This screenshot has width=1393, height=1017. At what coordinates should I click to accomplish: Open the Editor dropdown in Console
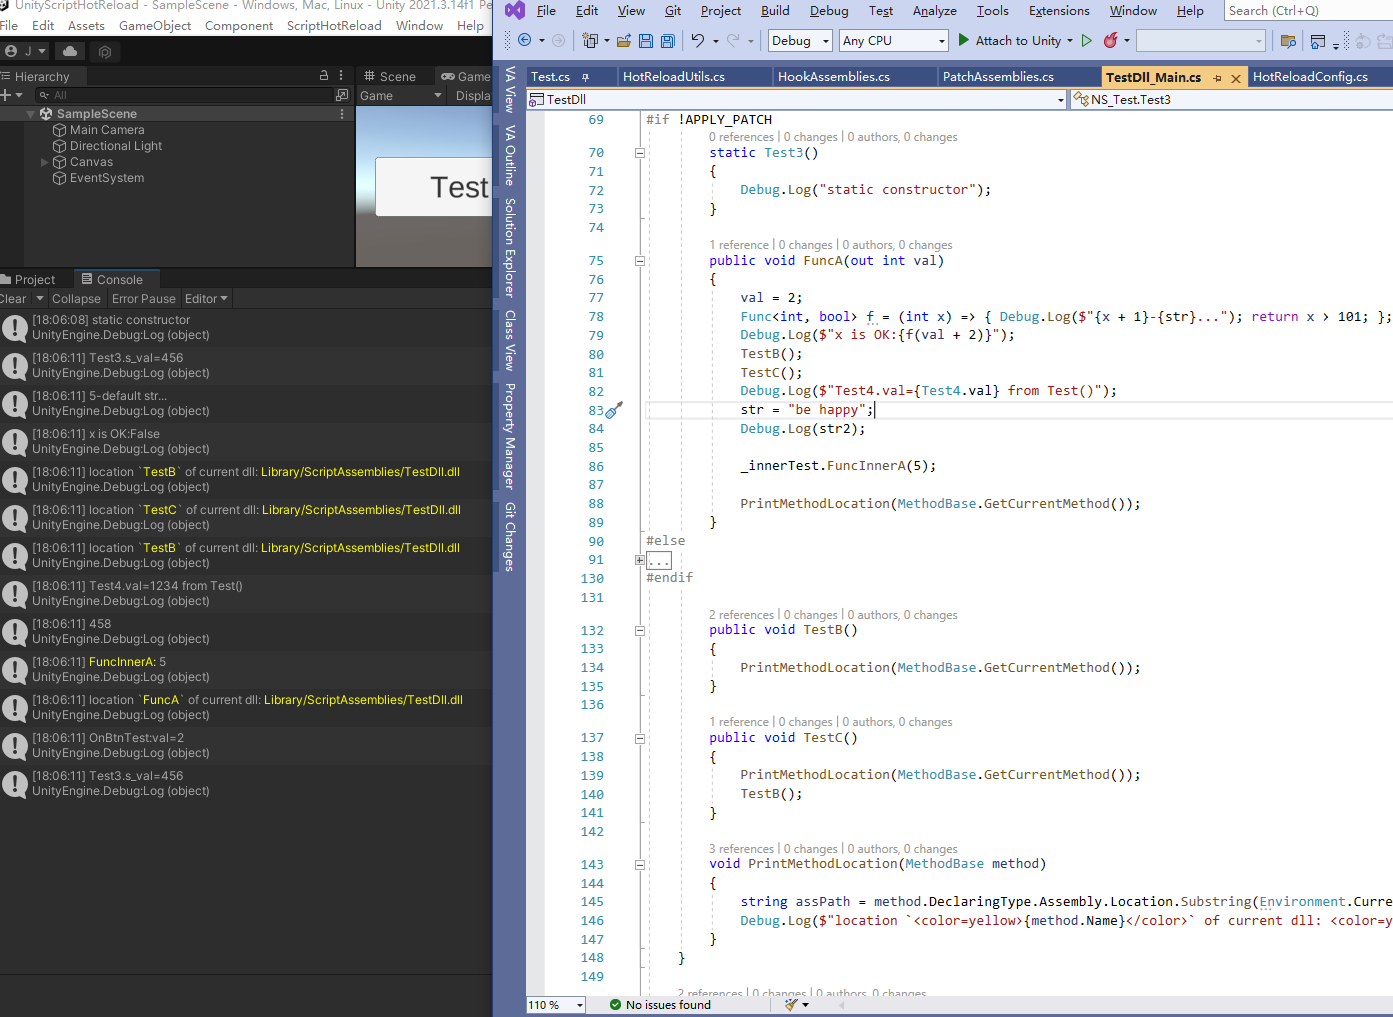(x=206, y=299)
